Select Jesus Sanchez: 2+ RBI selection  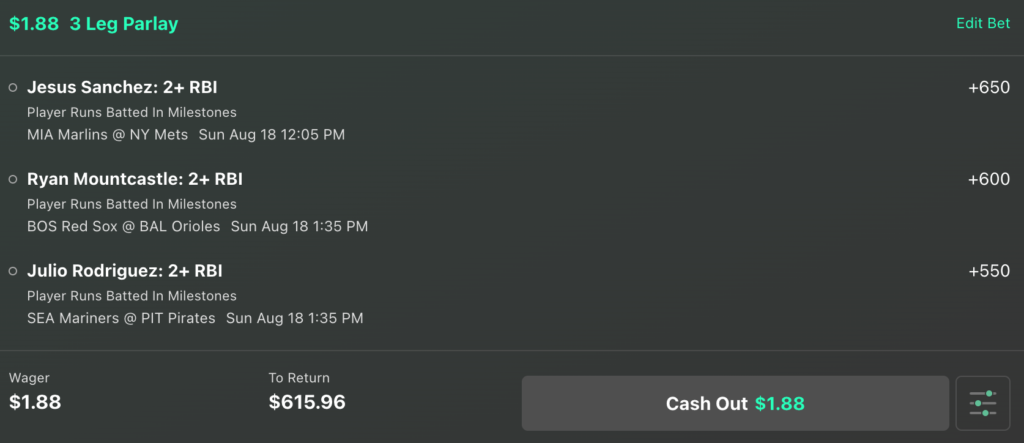pos(122,88)
